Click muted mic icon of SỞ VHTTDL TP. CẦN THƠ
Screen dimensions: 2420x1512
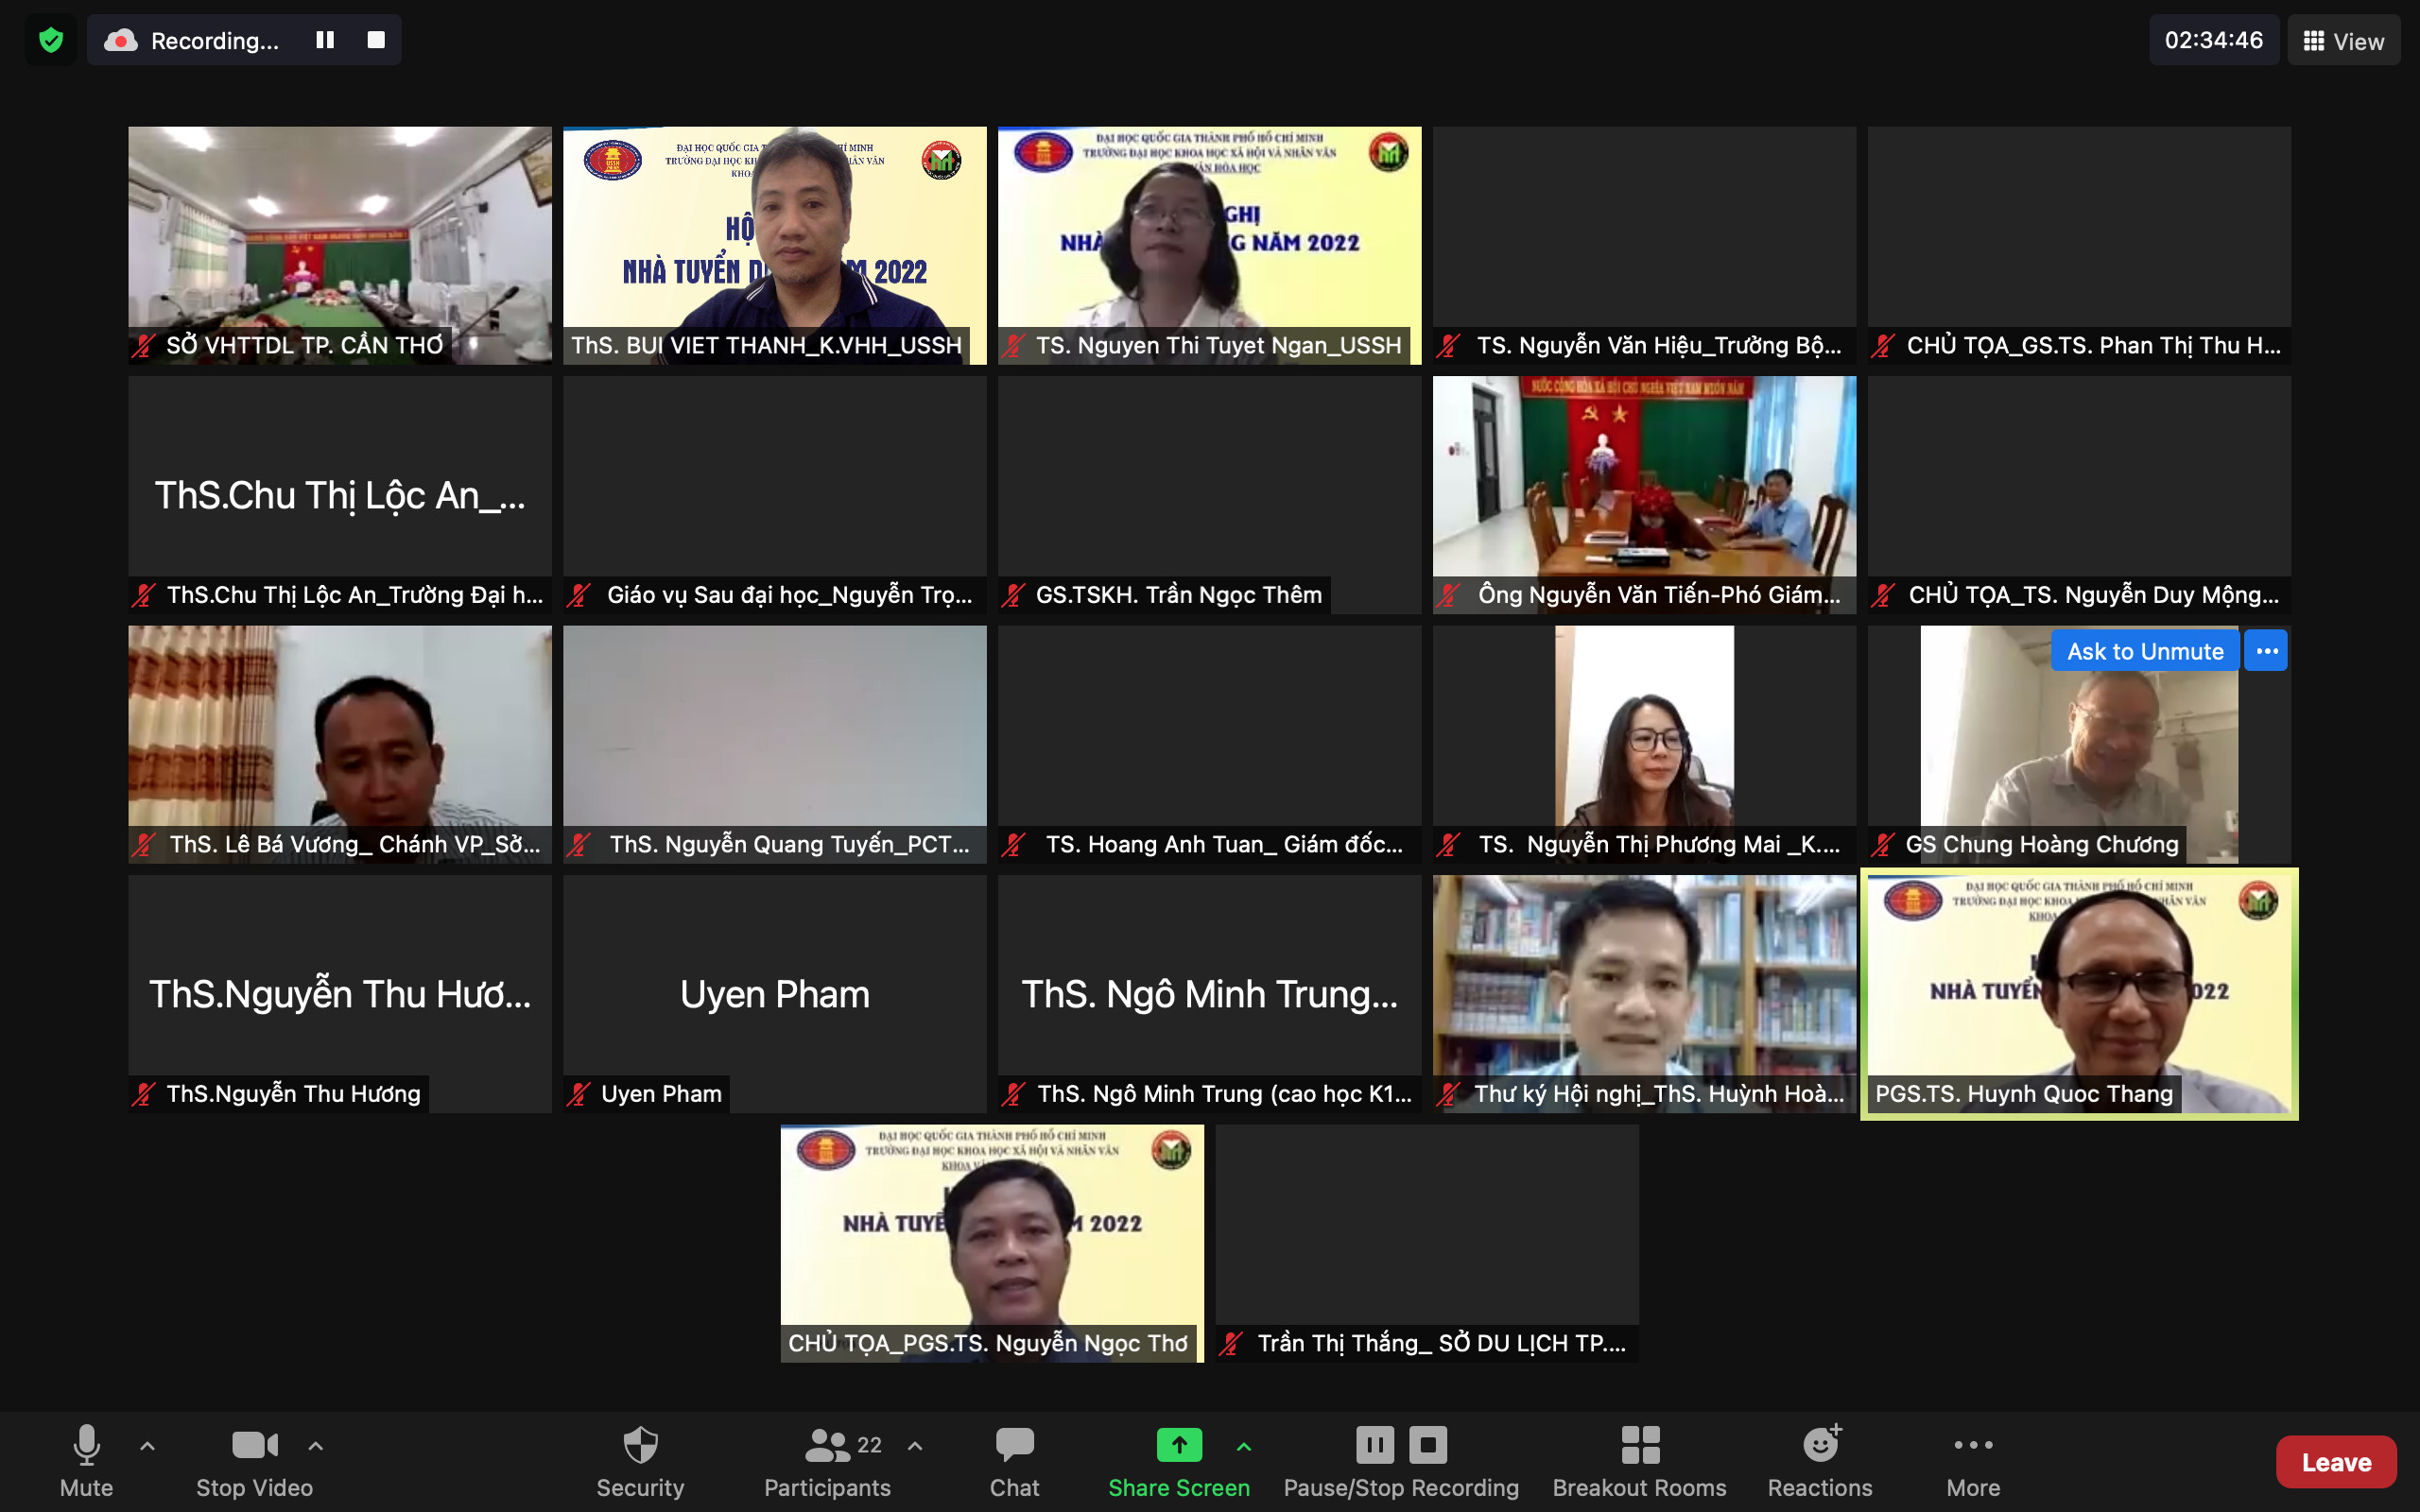click(143, 346)
